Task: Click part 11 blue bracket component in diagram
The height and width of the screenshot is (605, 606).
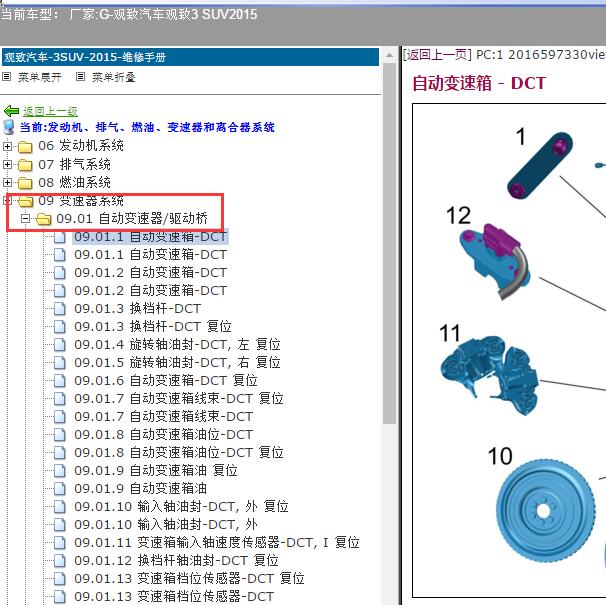Action: click(490, 375)
